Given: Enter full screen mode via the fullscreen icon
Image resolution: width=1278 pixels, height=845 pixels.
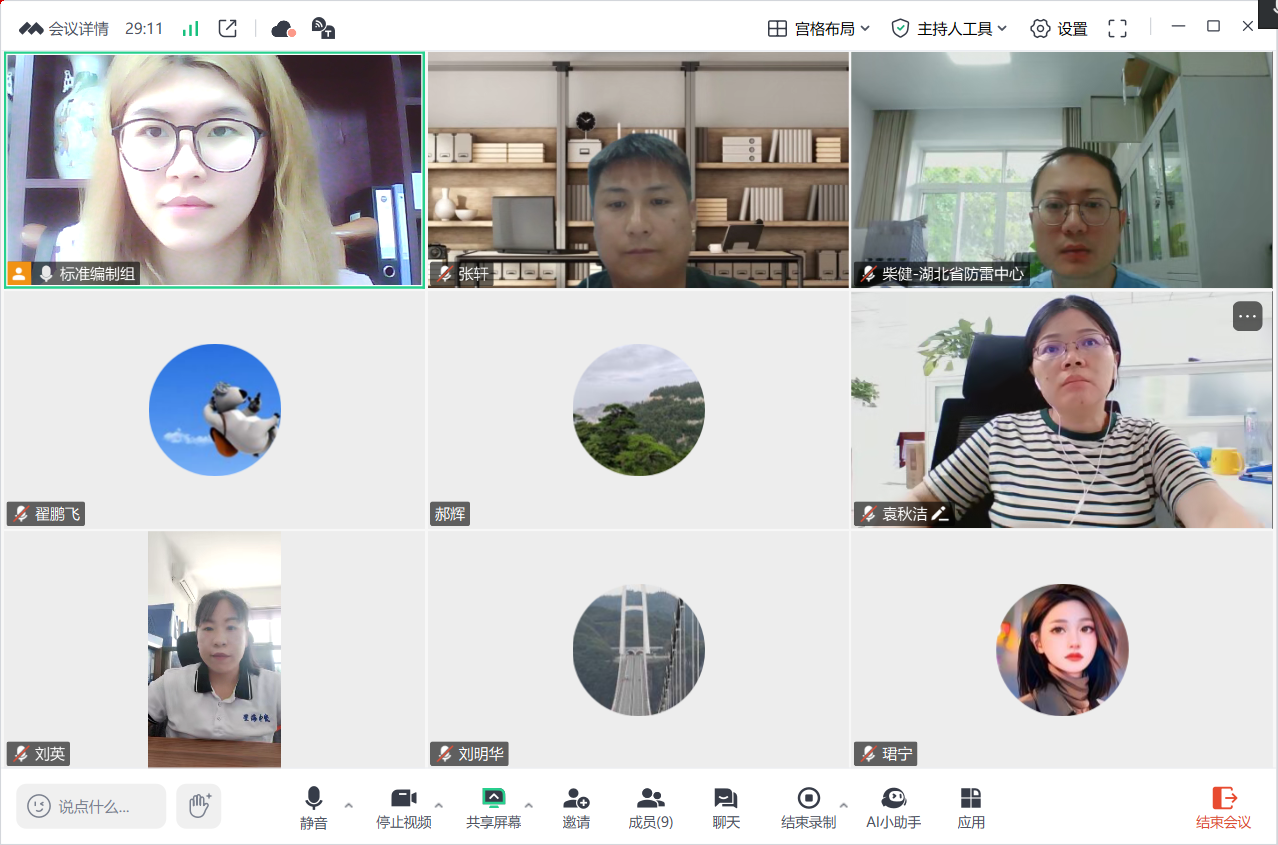Looking at the screenshot, I should point(1117,28).
